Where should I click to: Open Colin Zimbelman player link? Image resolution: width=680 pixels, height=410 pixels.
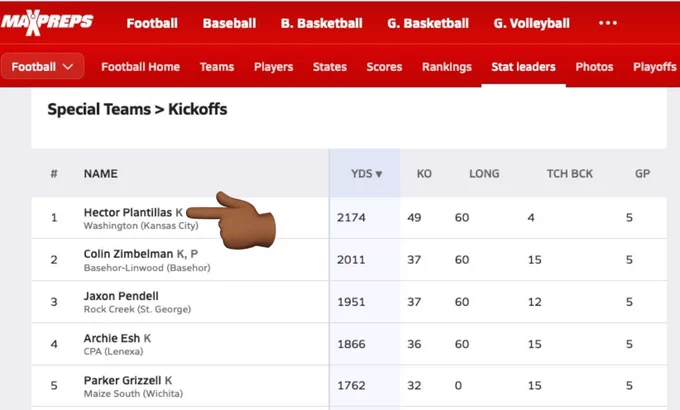click(128, 253)
